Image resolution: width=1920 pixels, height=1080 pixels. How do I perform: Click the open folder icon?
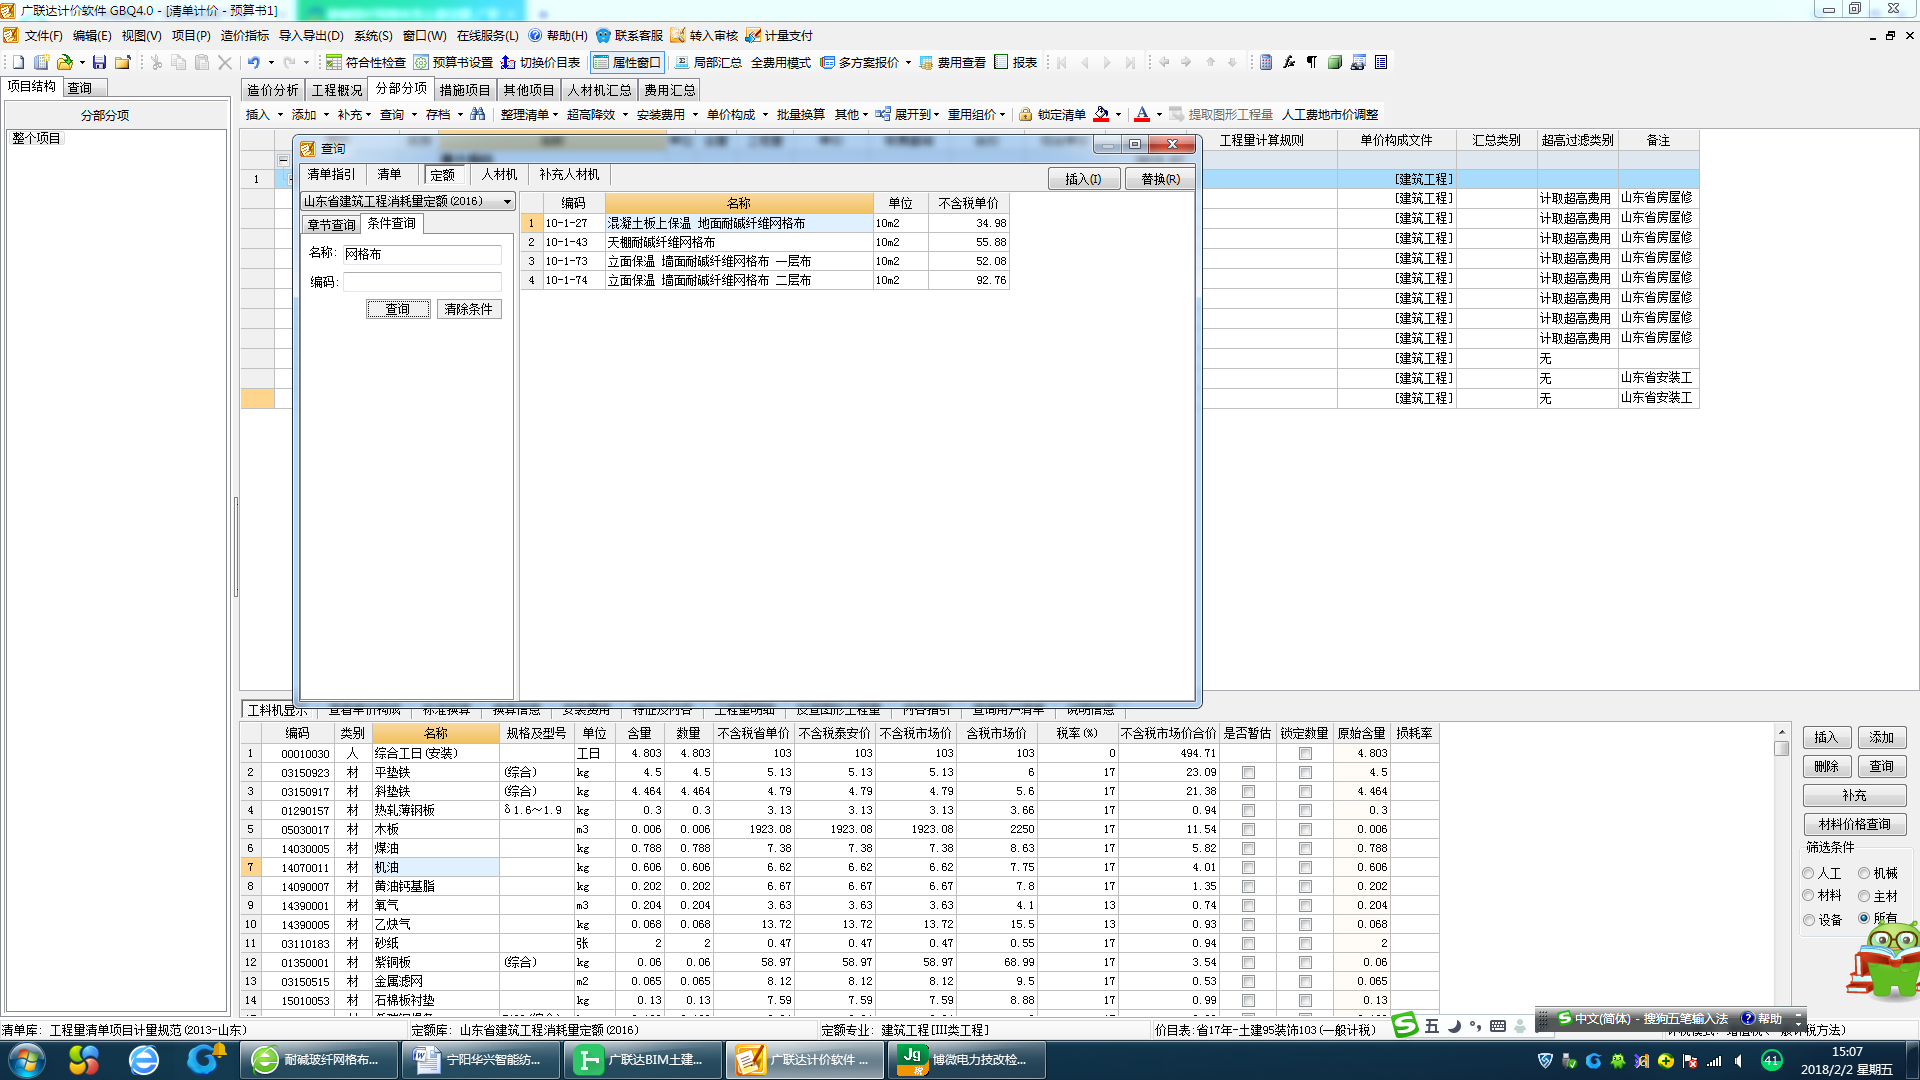(65, 62)
